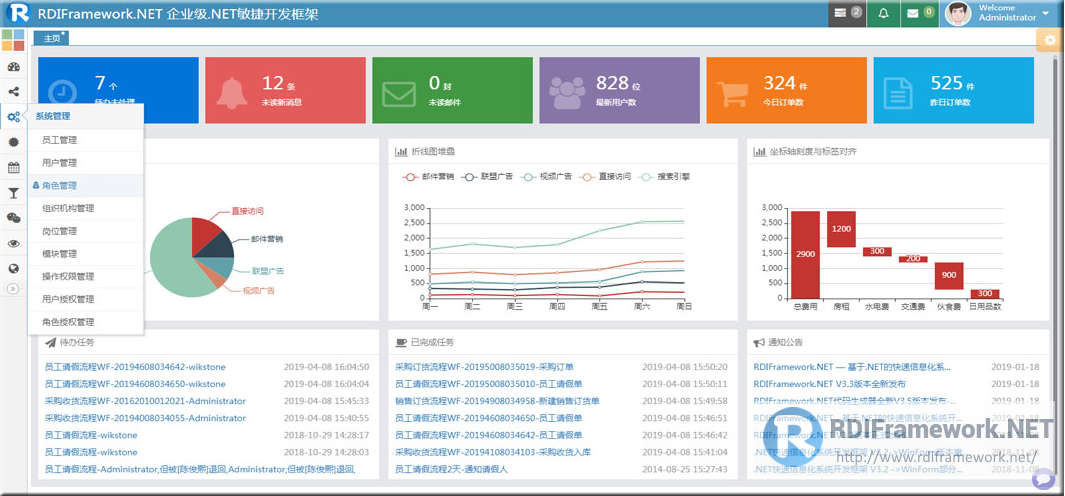Open the orange settings gear panel button
Image resolution: width=1065 pixels, height=496 pixels.
pyautogui.click(x=1049, y=40)
